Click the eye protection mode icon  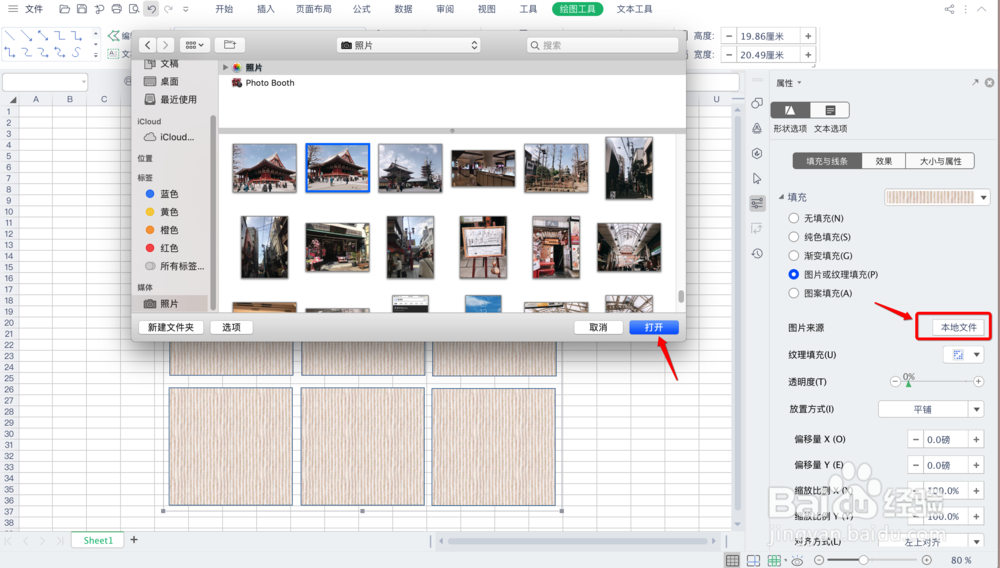click(x=797, y=560)
